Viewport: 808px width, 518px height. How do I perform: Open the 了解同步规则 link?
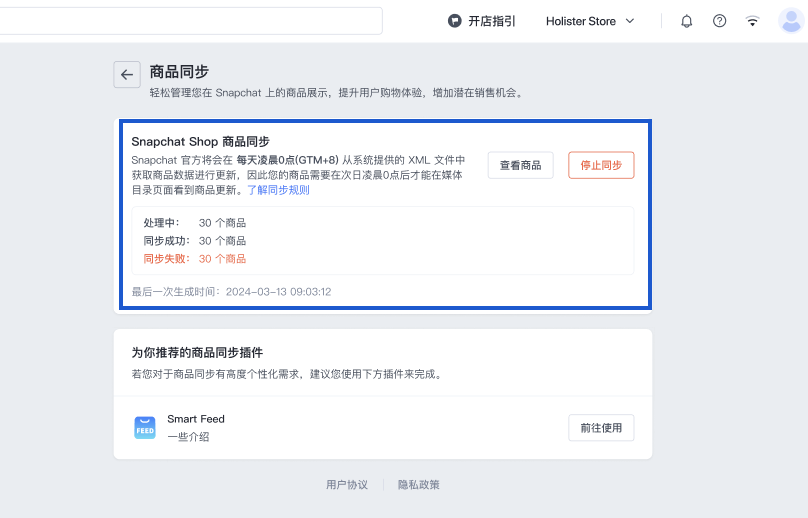tap(278, 190)
